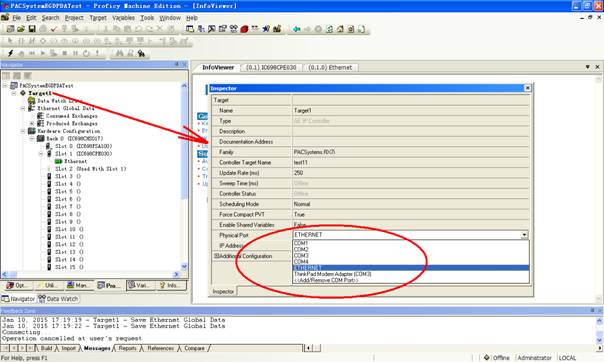The width and height of the screenshot is (604, 362).
Task: Click Navigator tree scroll down arrow
Action: pyautogui.click(x=184, y=266)
